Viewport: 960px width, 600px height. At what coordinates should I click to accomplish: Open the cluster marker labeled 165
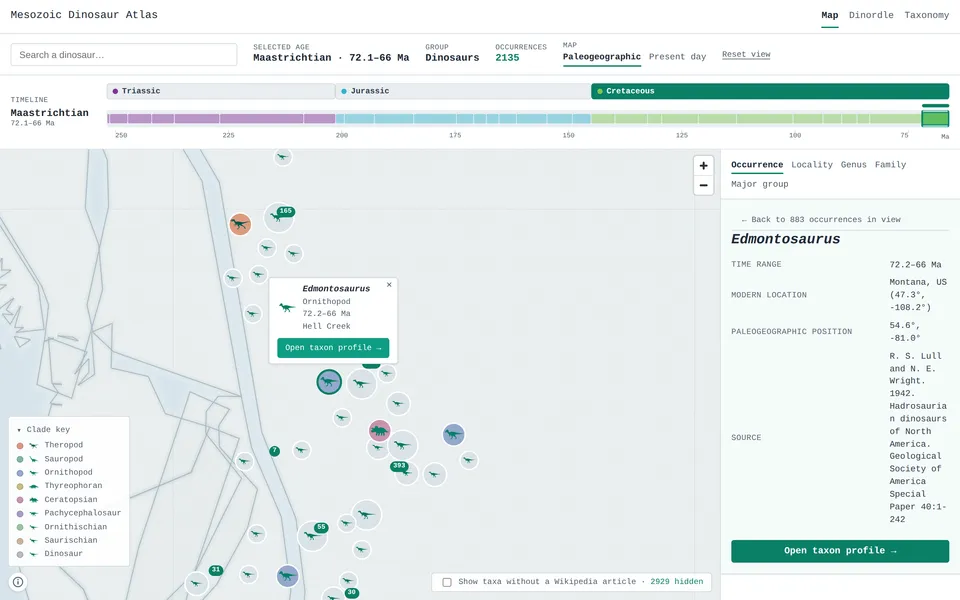click(279, 217)
